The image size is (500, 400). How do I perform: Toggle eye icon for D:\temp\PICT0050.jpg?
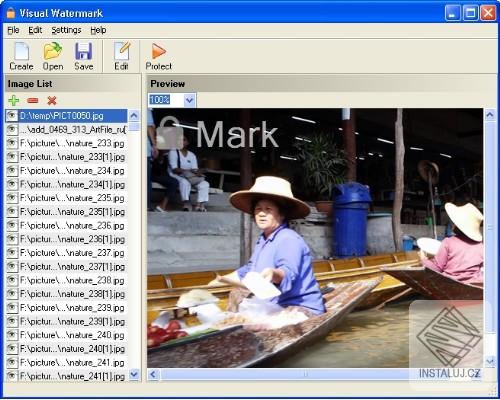(x=12, y=116)
